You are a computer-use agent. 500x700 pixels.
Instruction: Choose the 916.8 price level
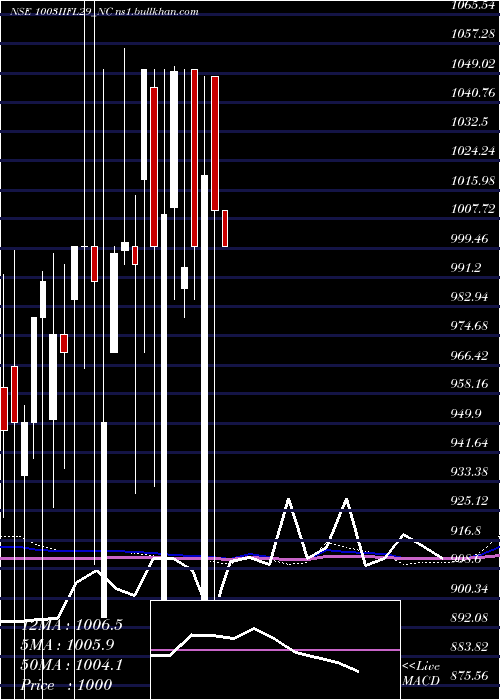[467, 530]
